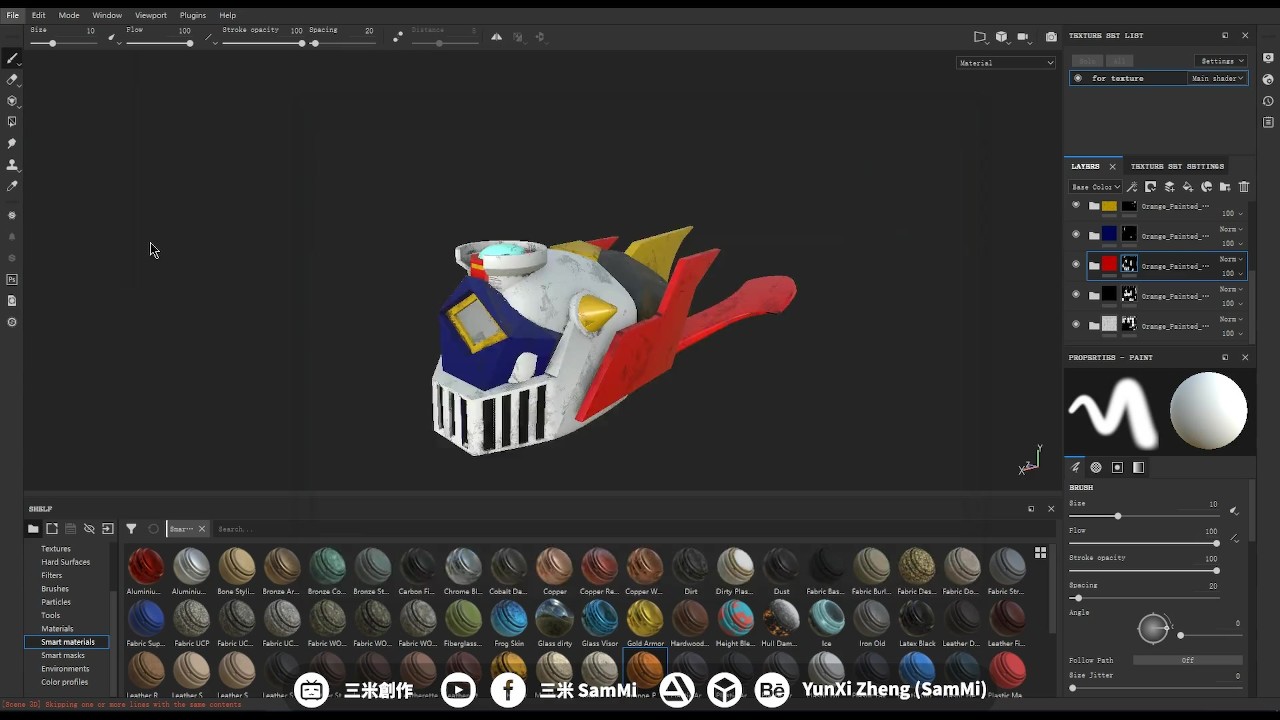
Task: Select the Material picker eyedropper tool
Action: [x=12, y=186]
